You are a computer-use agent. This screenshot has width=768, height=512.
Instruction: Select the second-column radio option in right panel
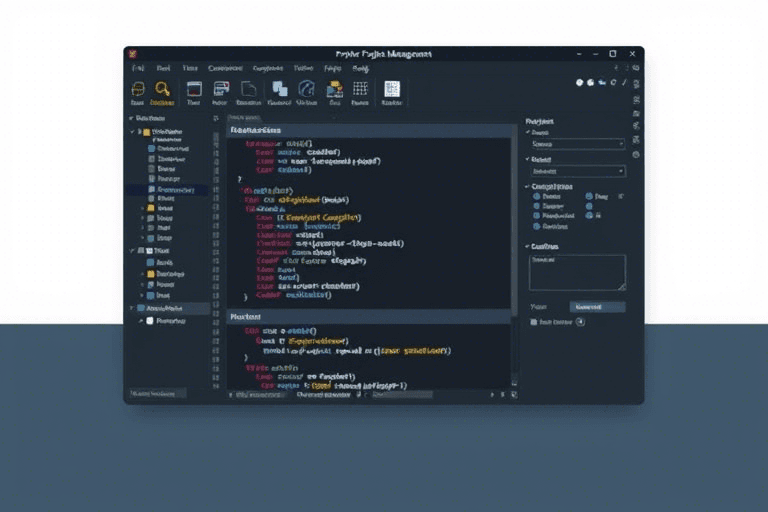[588, 198]
